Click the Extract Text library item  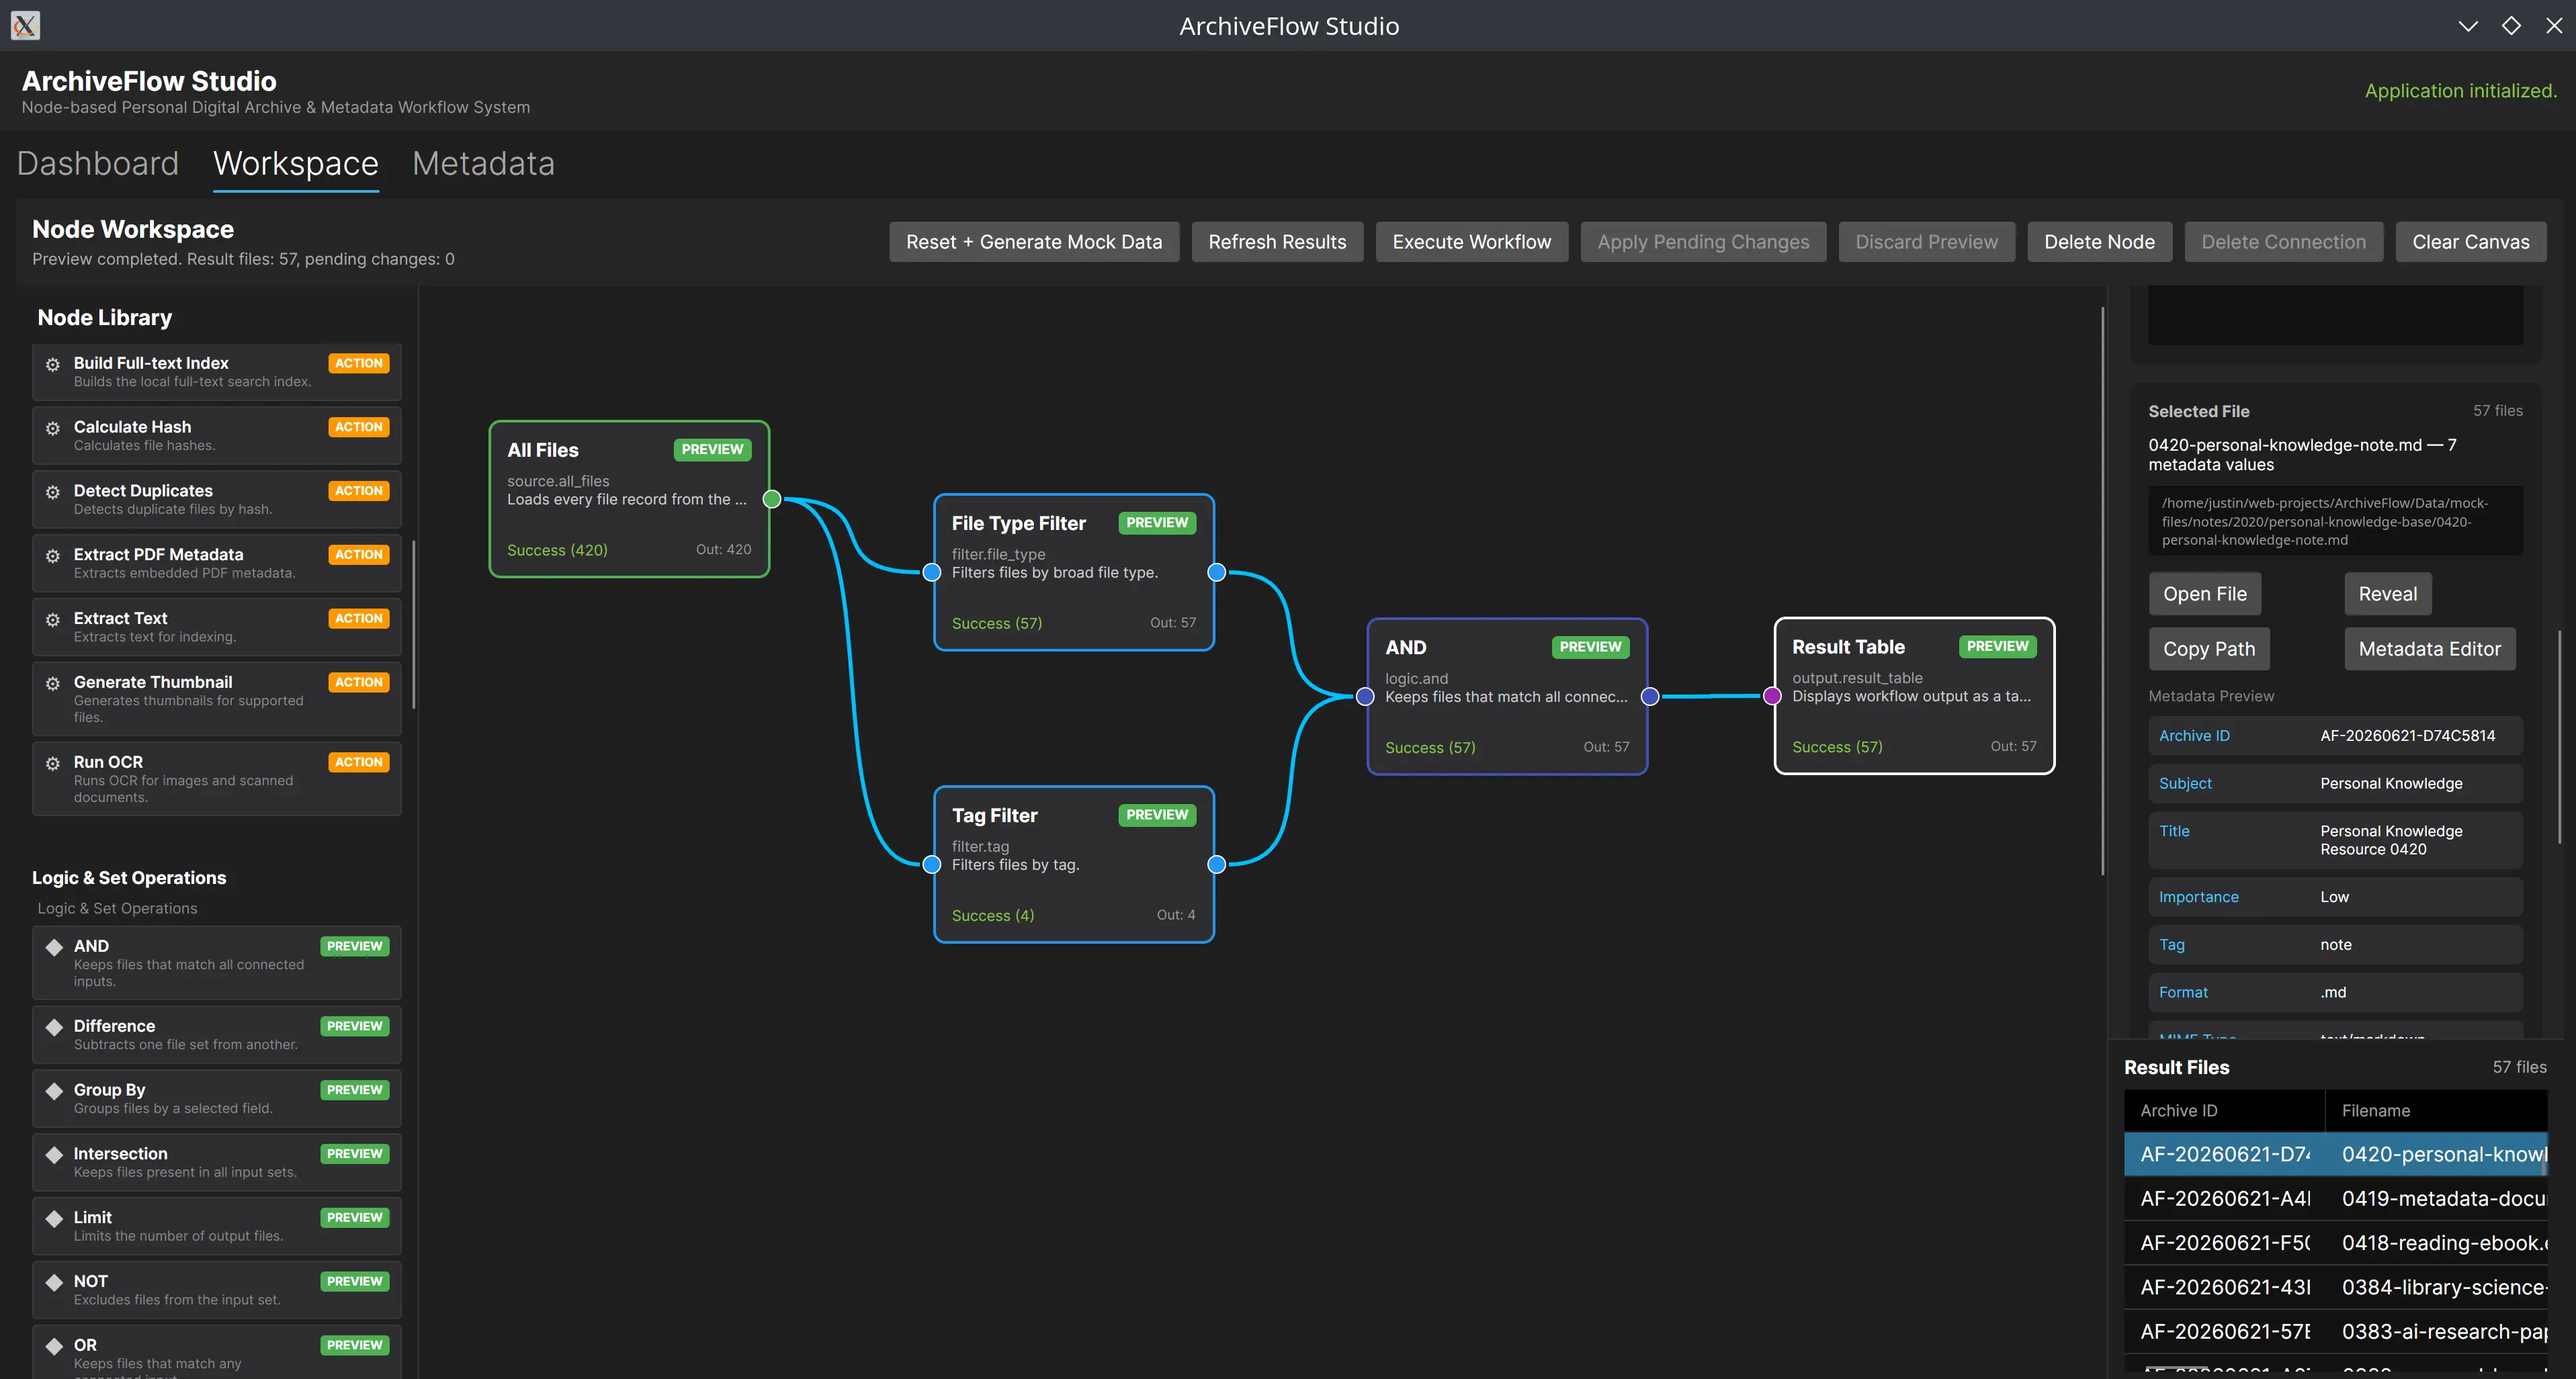click(216, 627)
